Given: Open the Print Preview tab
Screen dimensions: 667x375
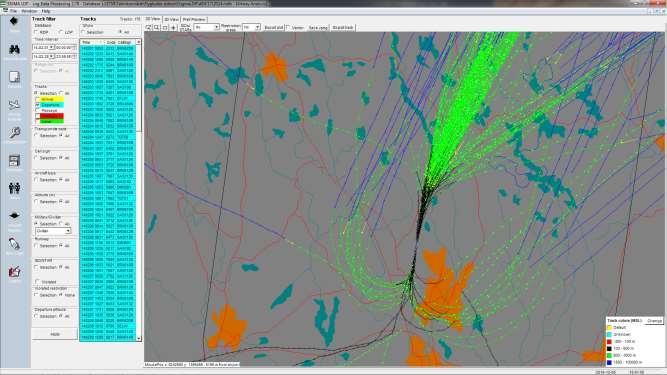Looking at the screenshot, I should point(194,20).
